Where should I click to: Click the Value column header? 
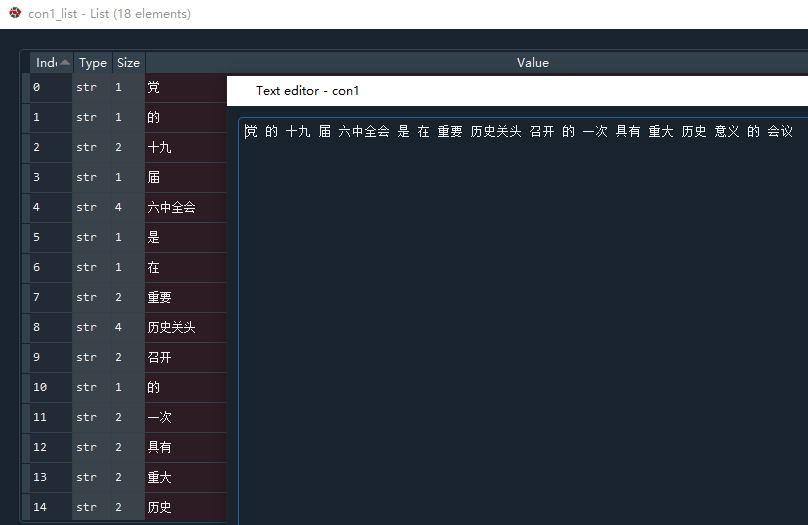coord(533,63)
